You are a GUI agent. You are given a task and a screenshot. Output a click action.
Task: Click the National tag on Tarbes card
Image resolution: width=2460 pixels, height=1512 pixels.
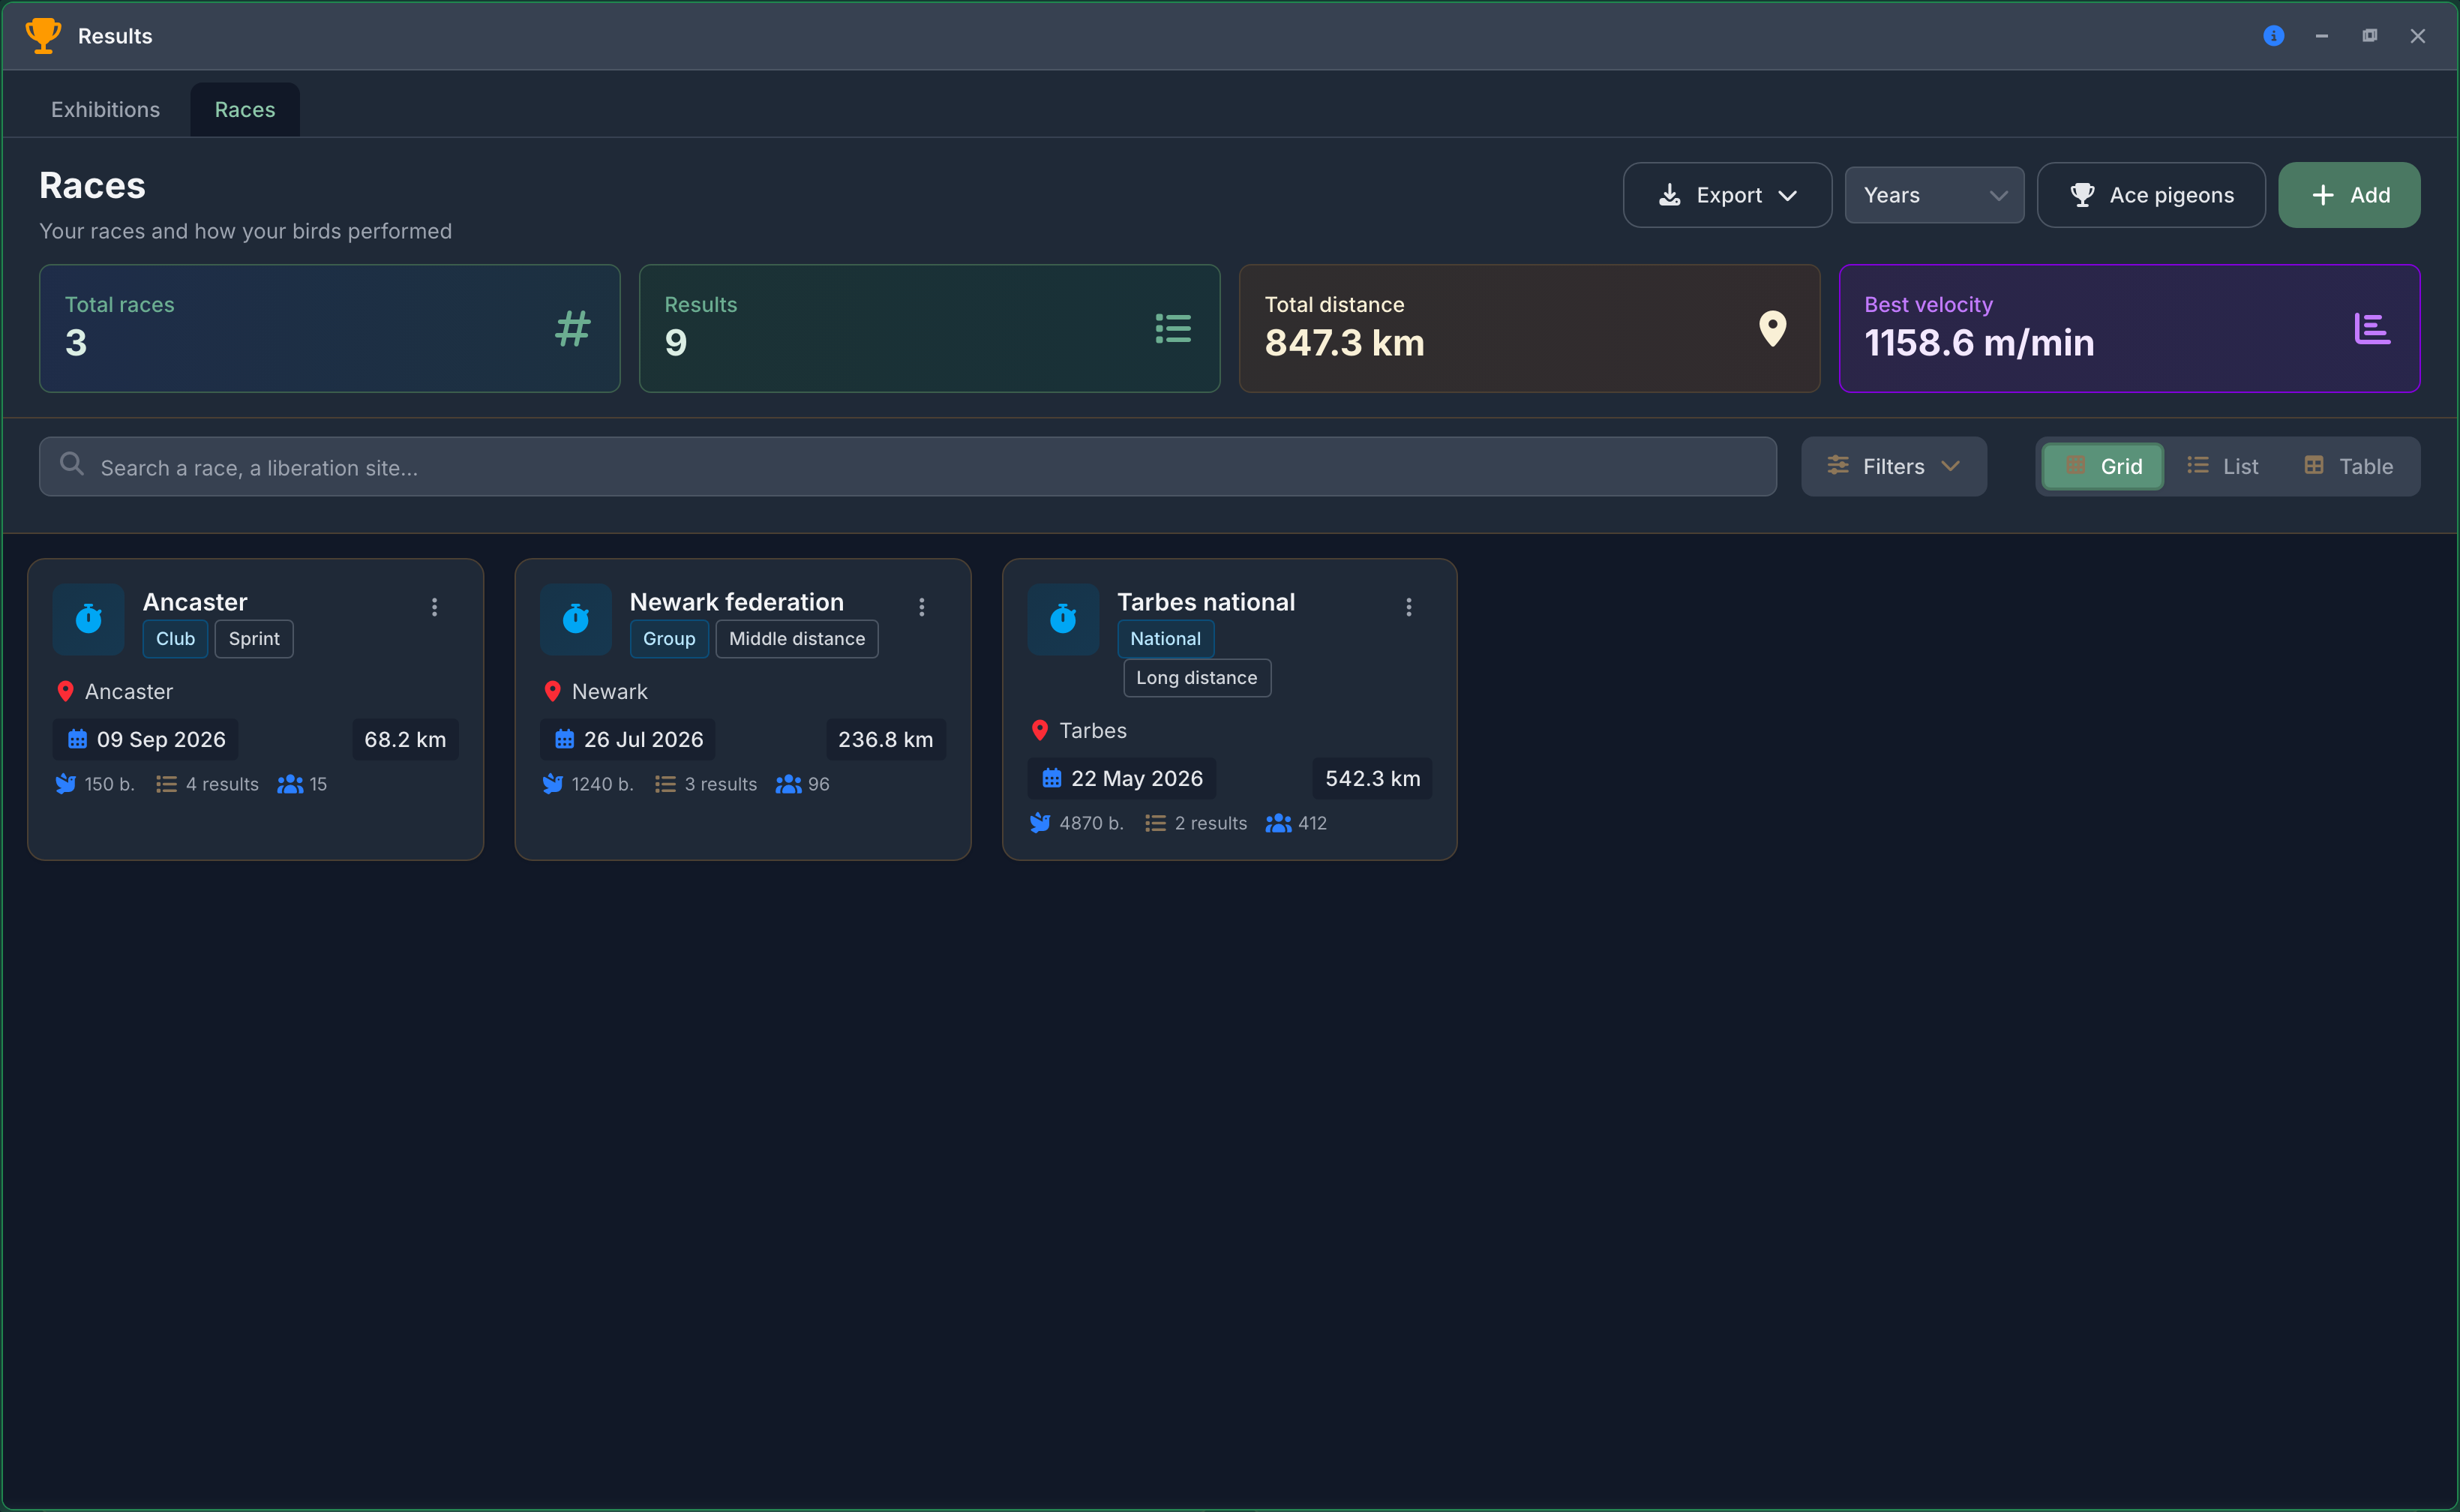pos(1165,638)
